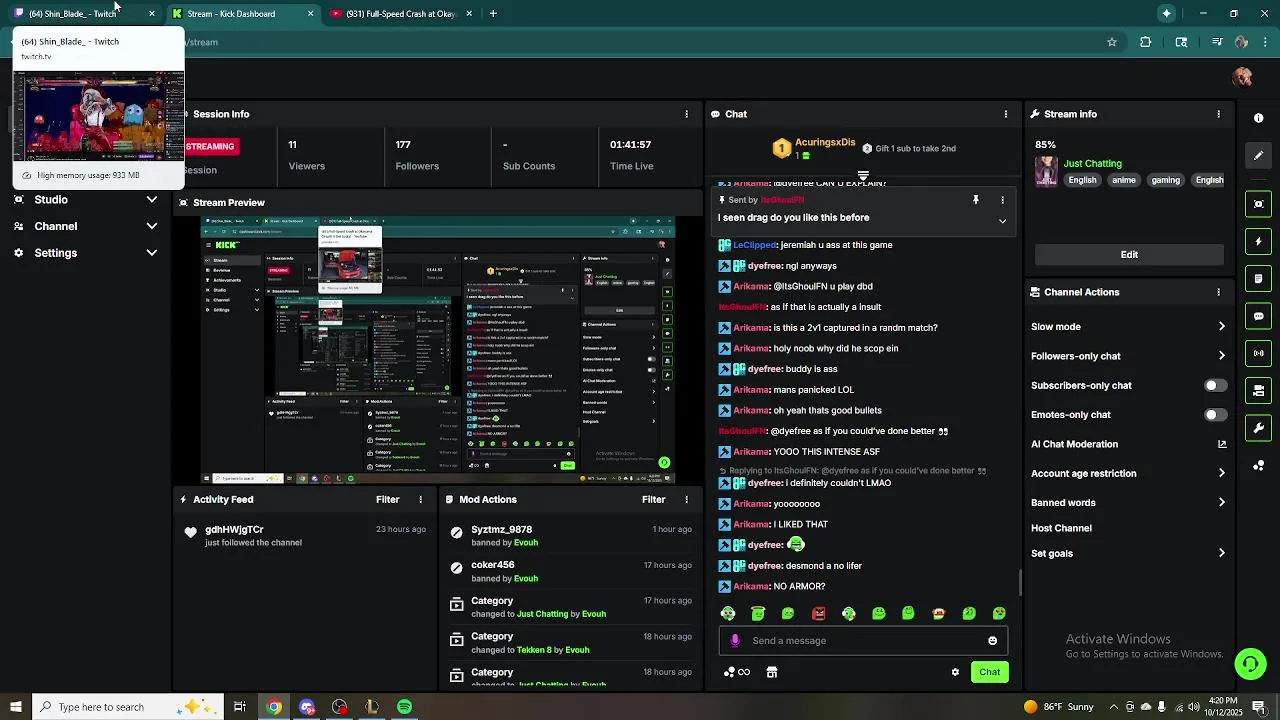1280x720 pixels.
Task: Open Chat panel options menu
Action: tap(1005, 114)
